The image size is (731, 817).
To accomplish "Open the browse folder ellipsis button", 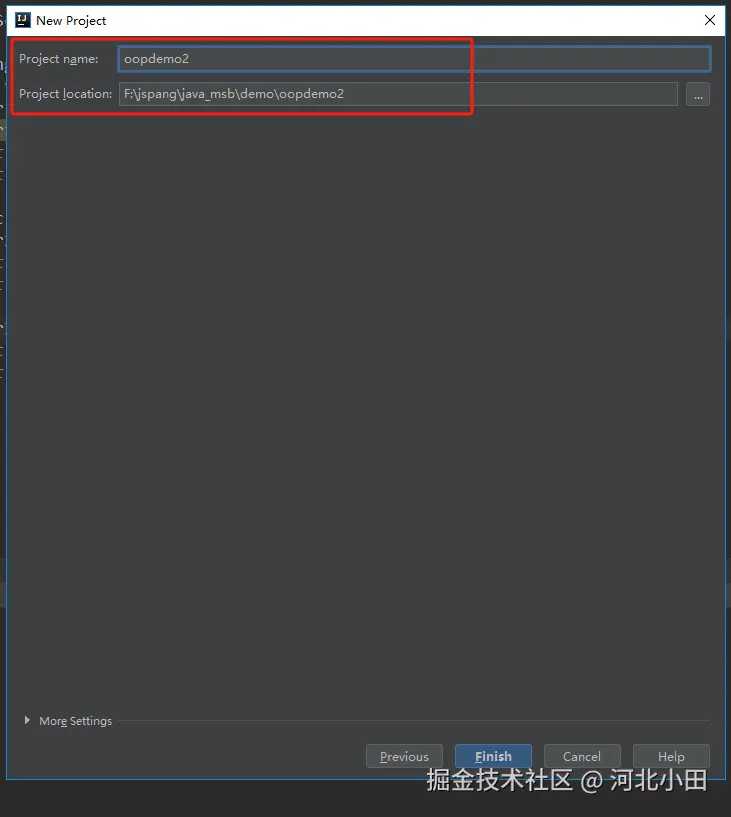I will coord(698,94).
